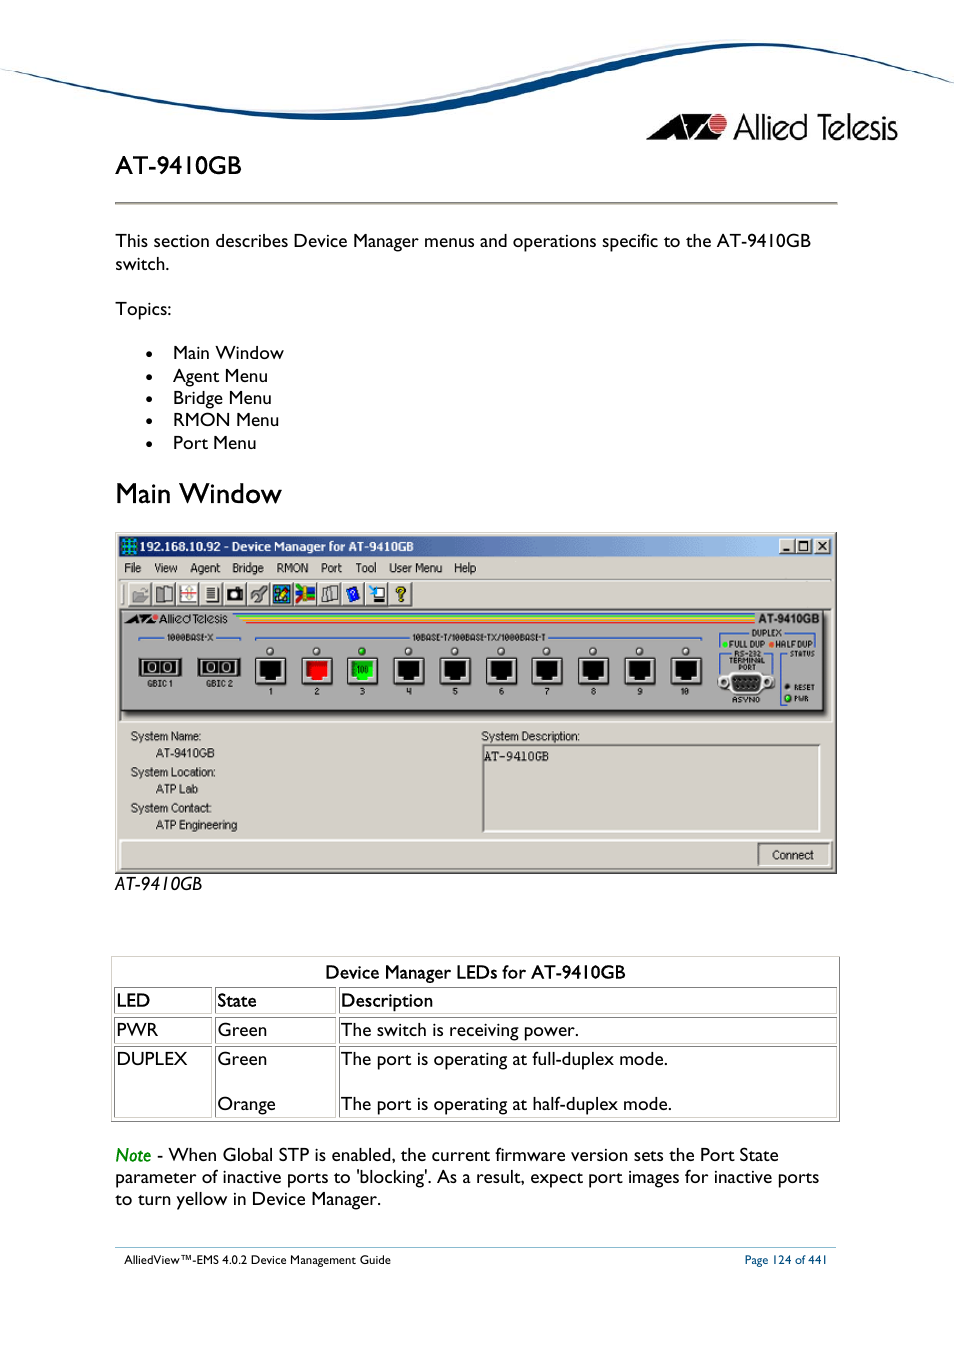Open the User Menu menu
Image resolution: width=954 pixels, height=1351 pixels.
pyautogui.click(x=415, y=568)
